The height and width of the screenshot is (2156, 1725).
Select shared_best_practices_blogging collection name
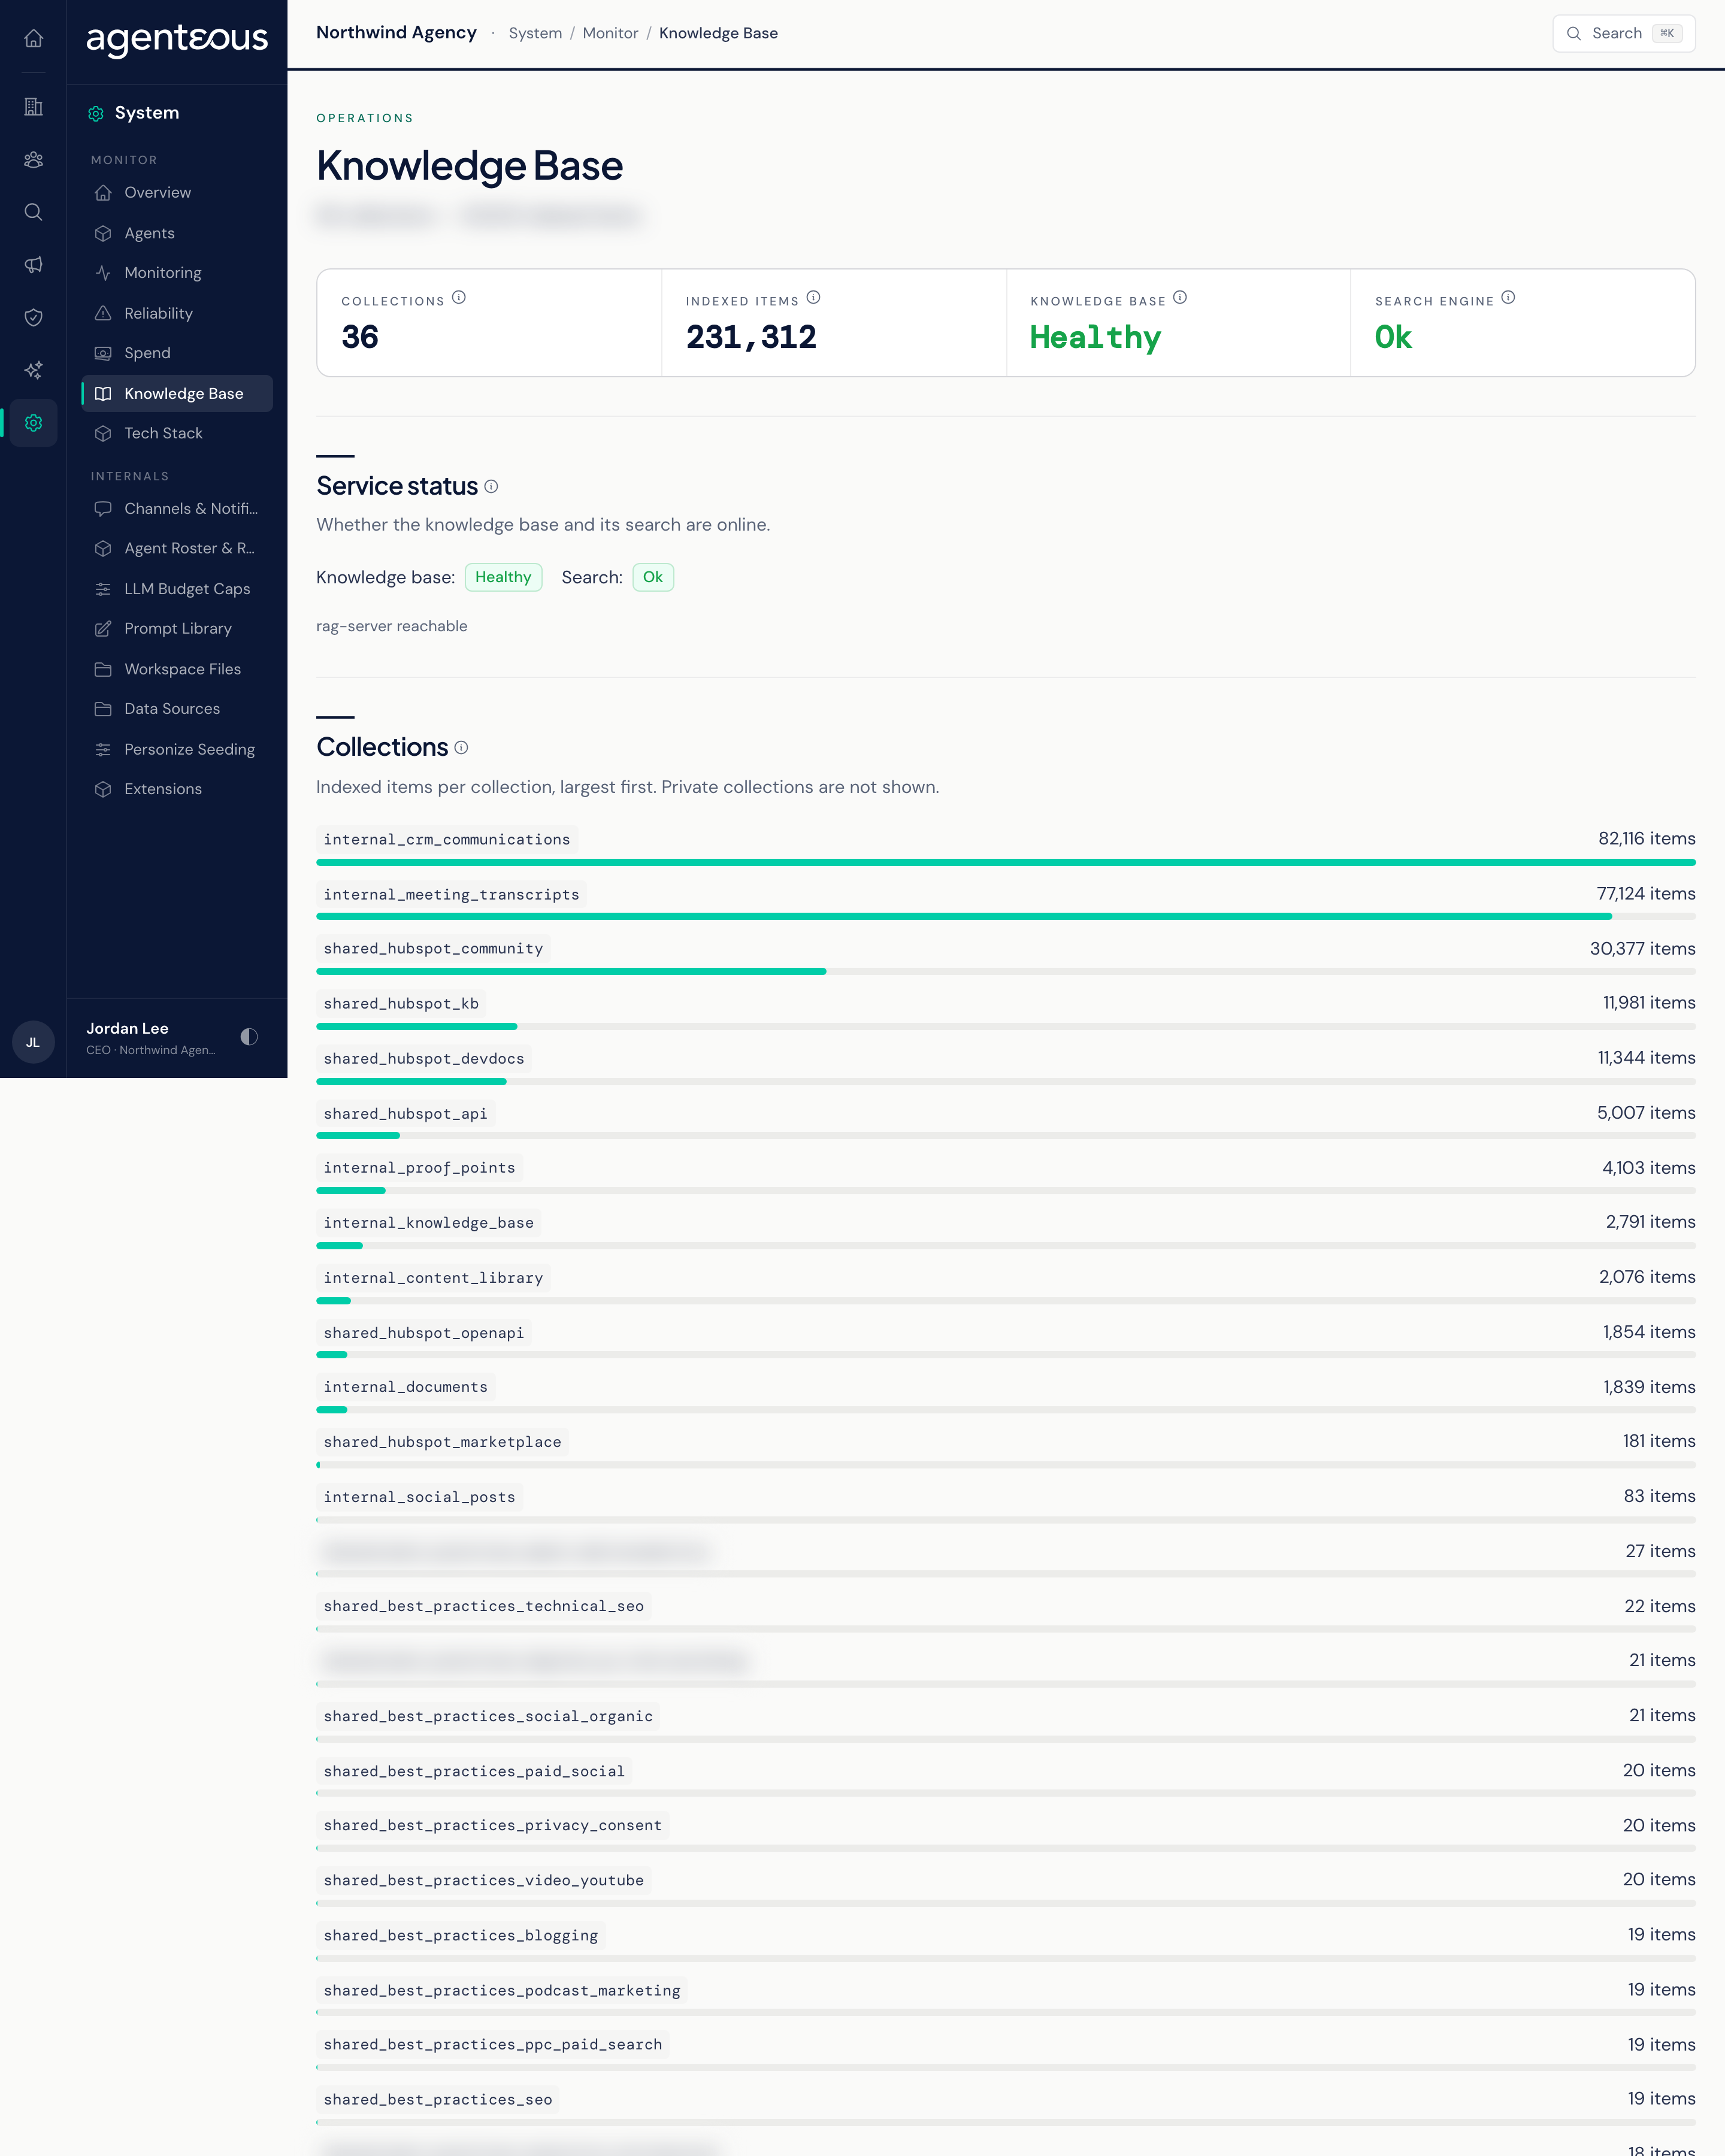(461, 1936)
